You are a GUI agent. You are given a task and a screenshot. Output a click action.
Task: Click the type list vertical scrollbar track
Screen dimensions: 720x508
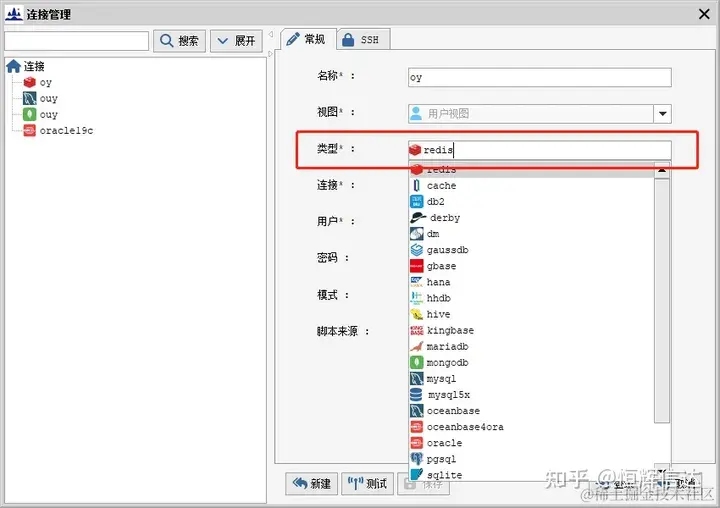click(x=662, y=301)
